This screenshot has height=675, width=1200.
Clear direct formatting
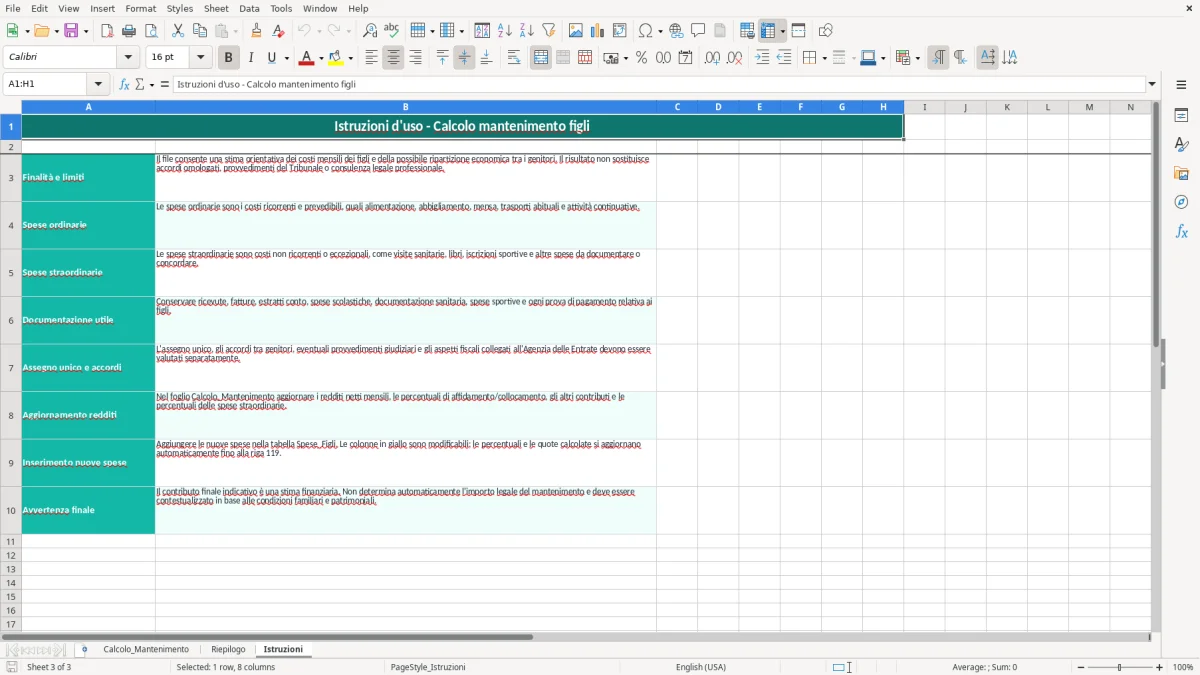point(278,31)
